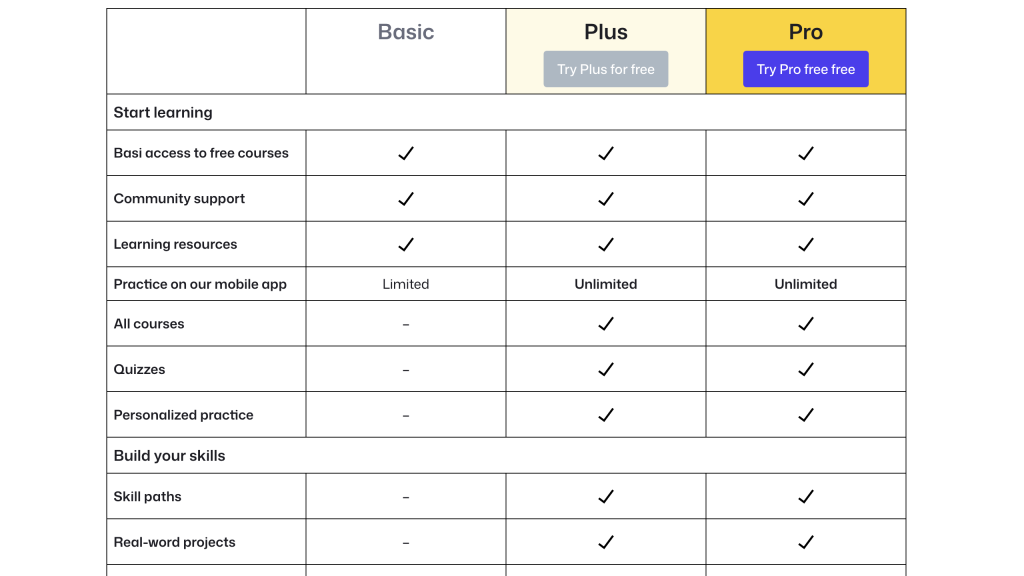Viewport: 1024px width, 576px height.
Task: Collapse the Personalized practice row
Action: [x=183, y=414]
